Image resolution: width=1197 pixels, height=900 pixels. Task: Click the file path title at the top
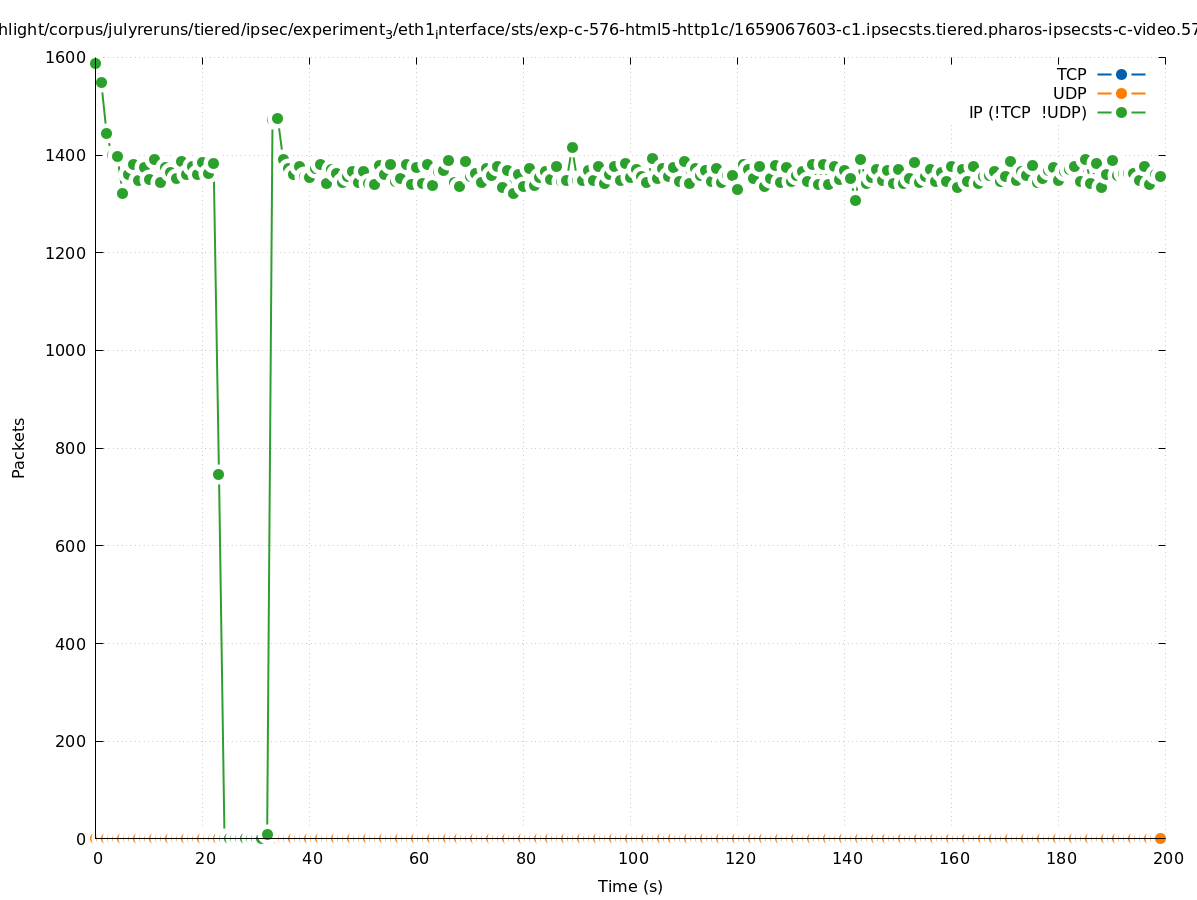pyautogui.click(x=598, y=30)
